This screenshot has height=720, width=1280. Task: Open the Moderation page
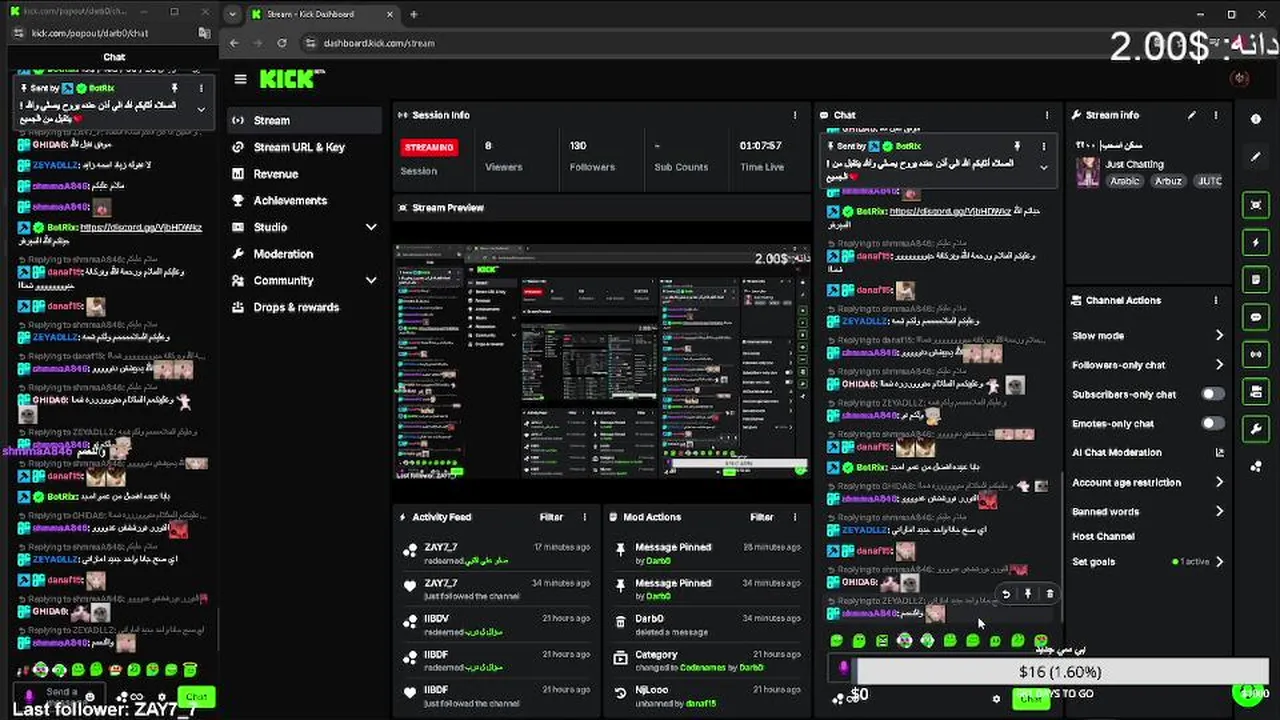tap(305, 254)
